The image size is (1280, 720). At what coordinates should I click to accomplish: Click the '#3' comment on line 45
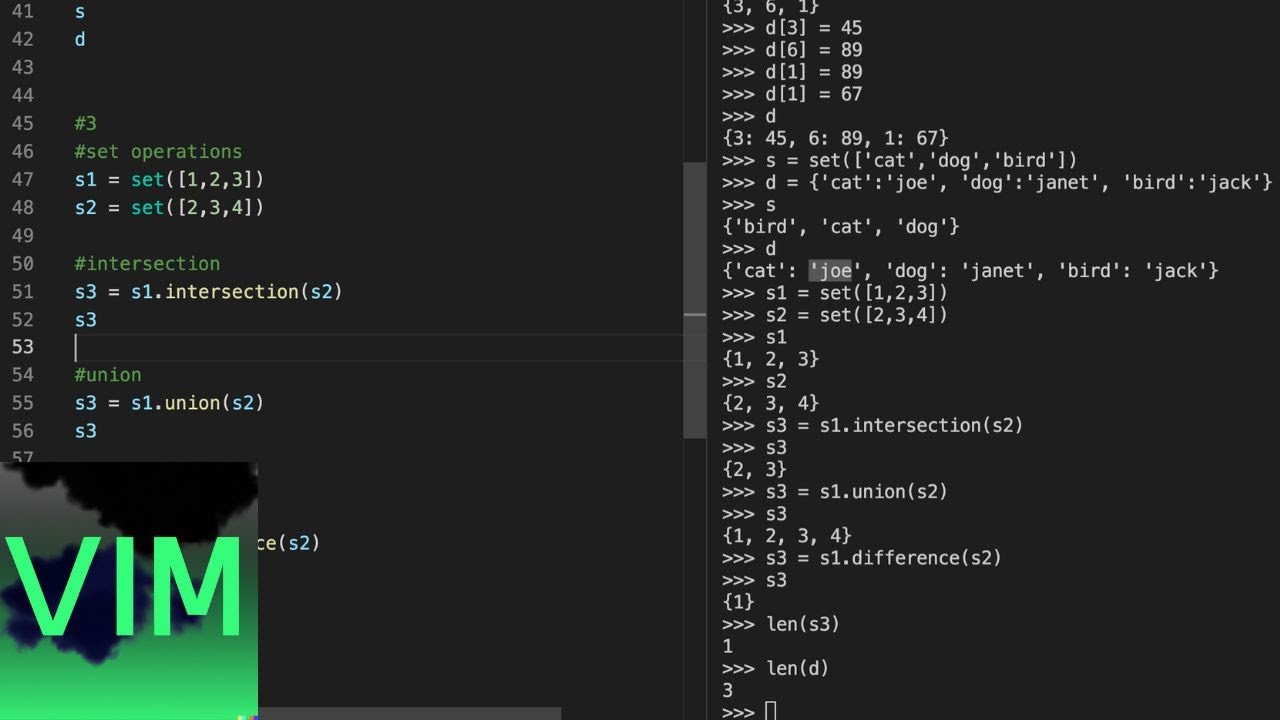click(85, 123)
